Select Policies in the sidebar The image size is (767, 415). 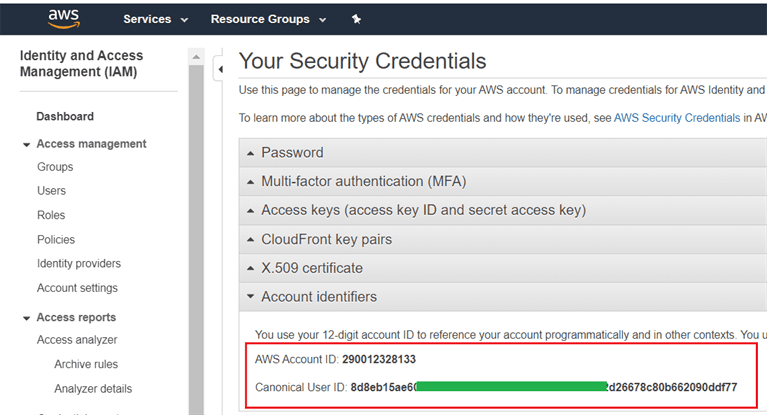pyautogui.click(x=56, y=240)
